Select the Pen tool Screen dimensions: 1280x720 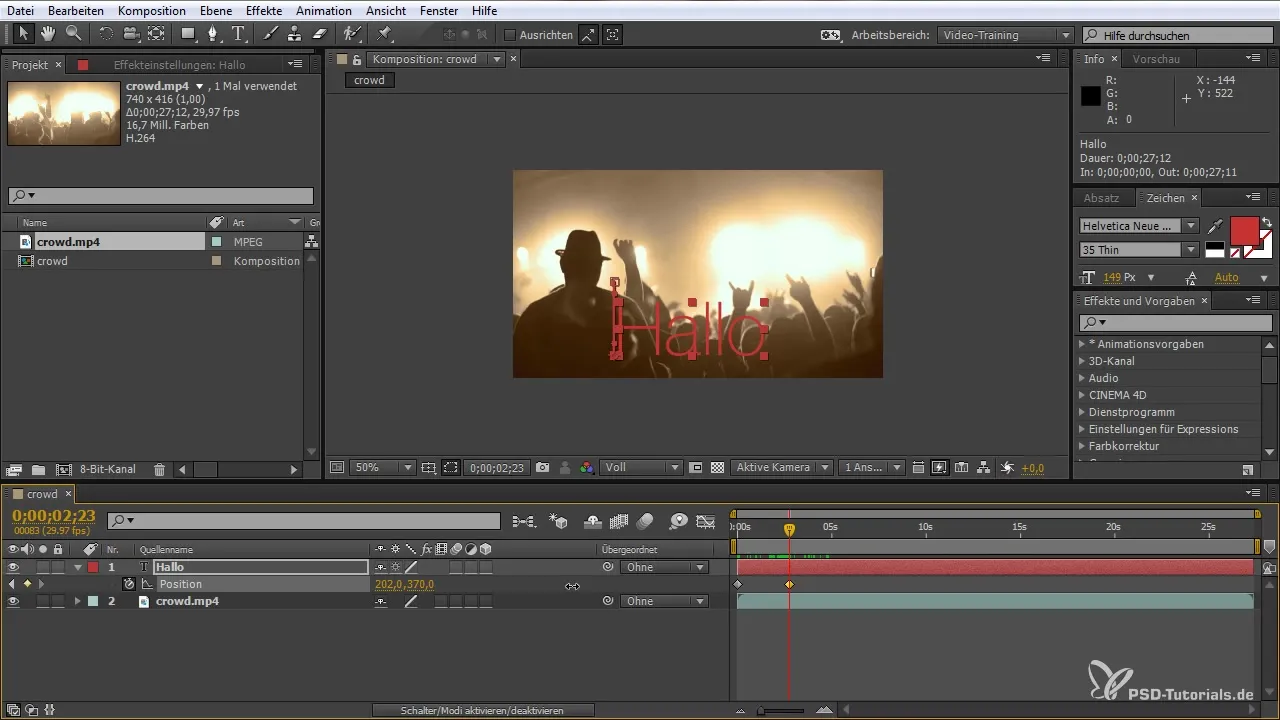coord(213,34)
